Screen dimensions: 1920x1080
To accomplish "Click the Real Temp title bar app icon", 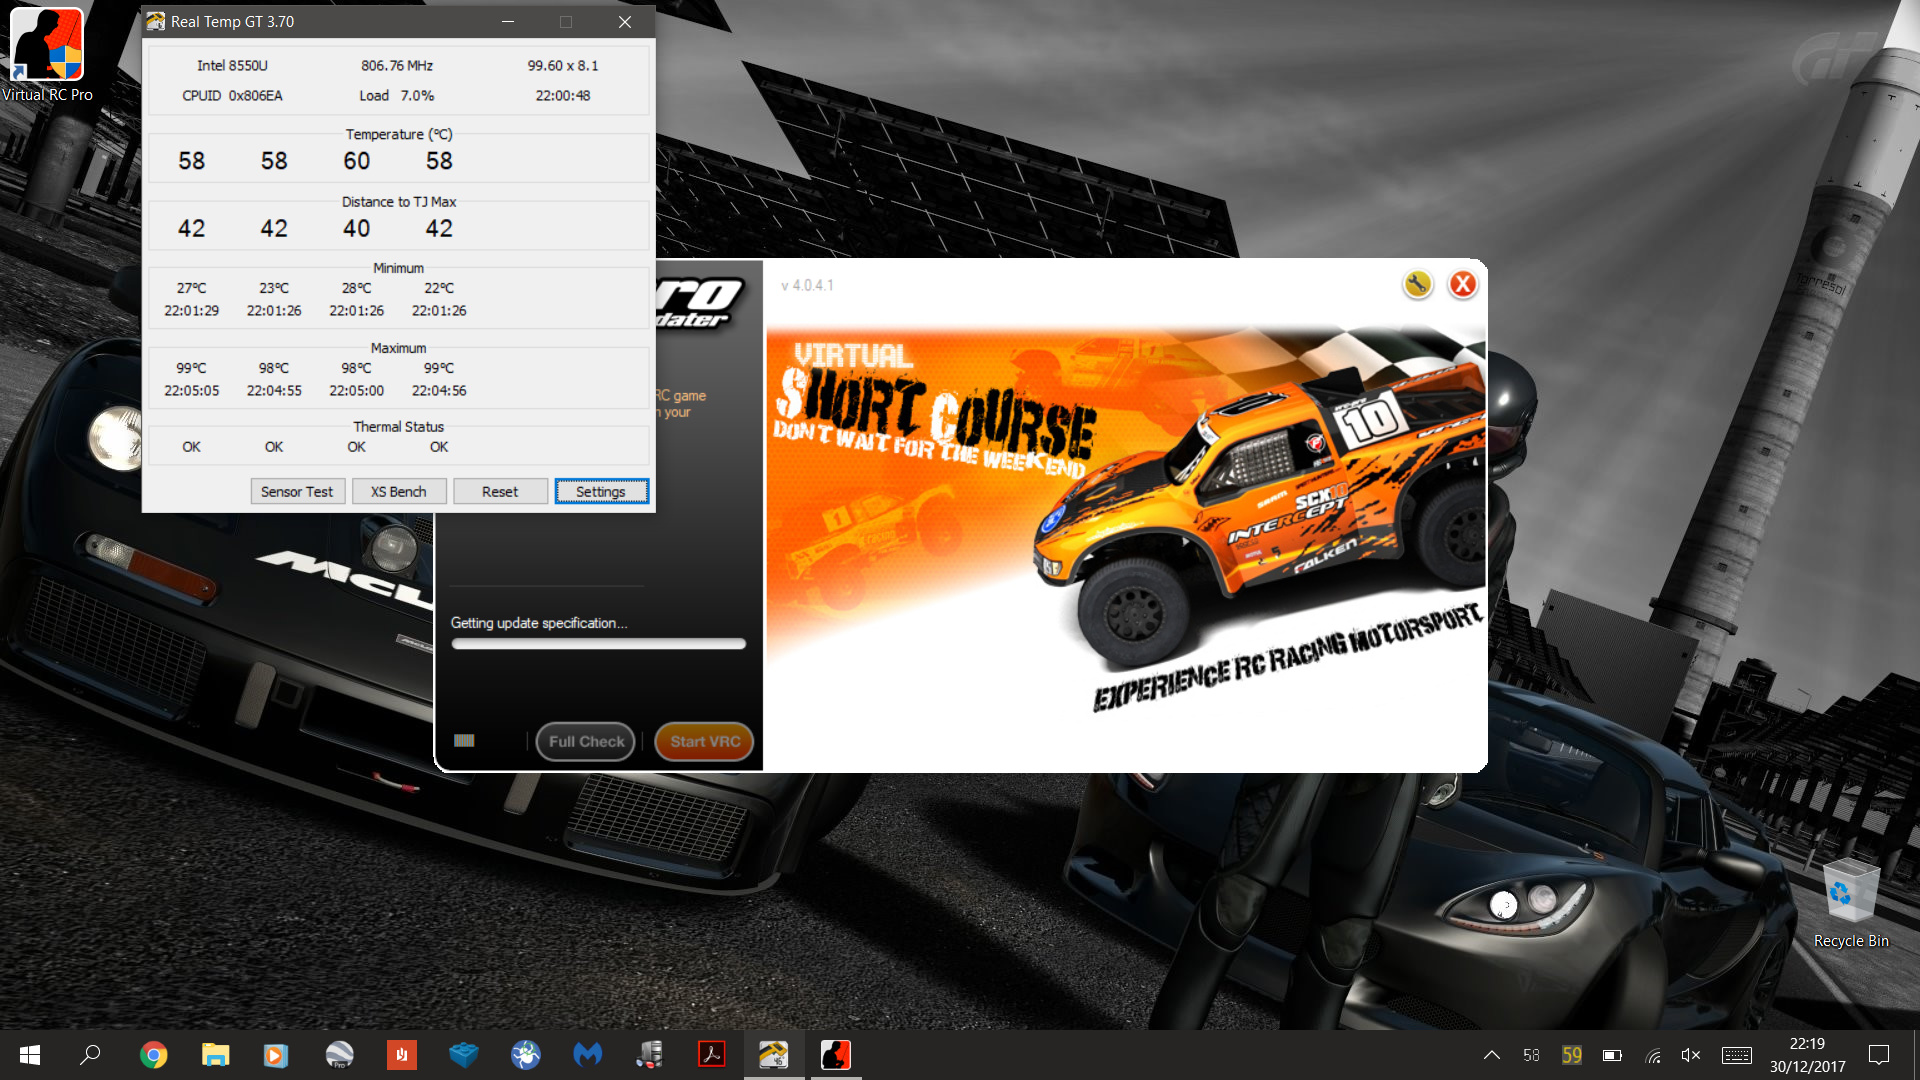I will pyautogui.click(x=156, y=21).
